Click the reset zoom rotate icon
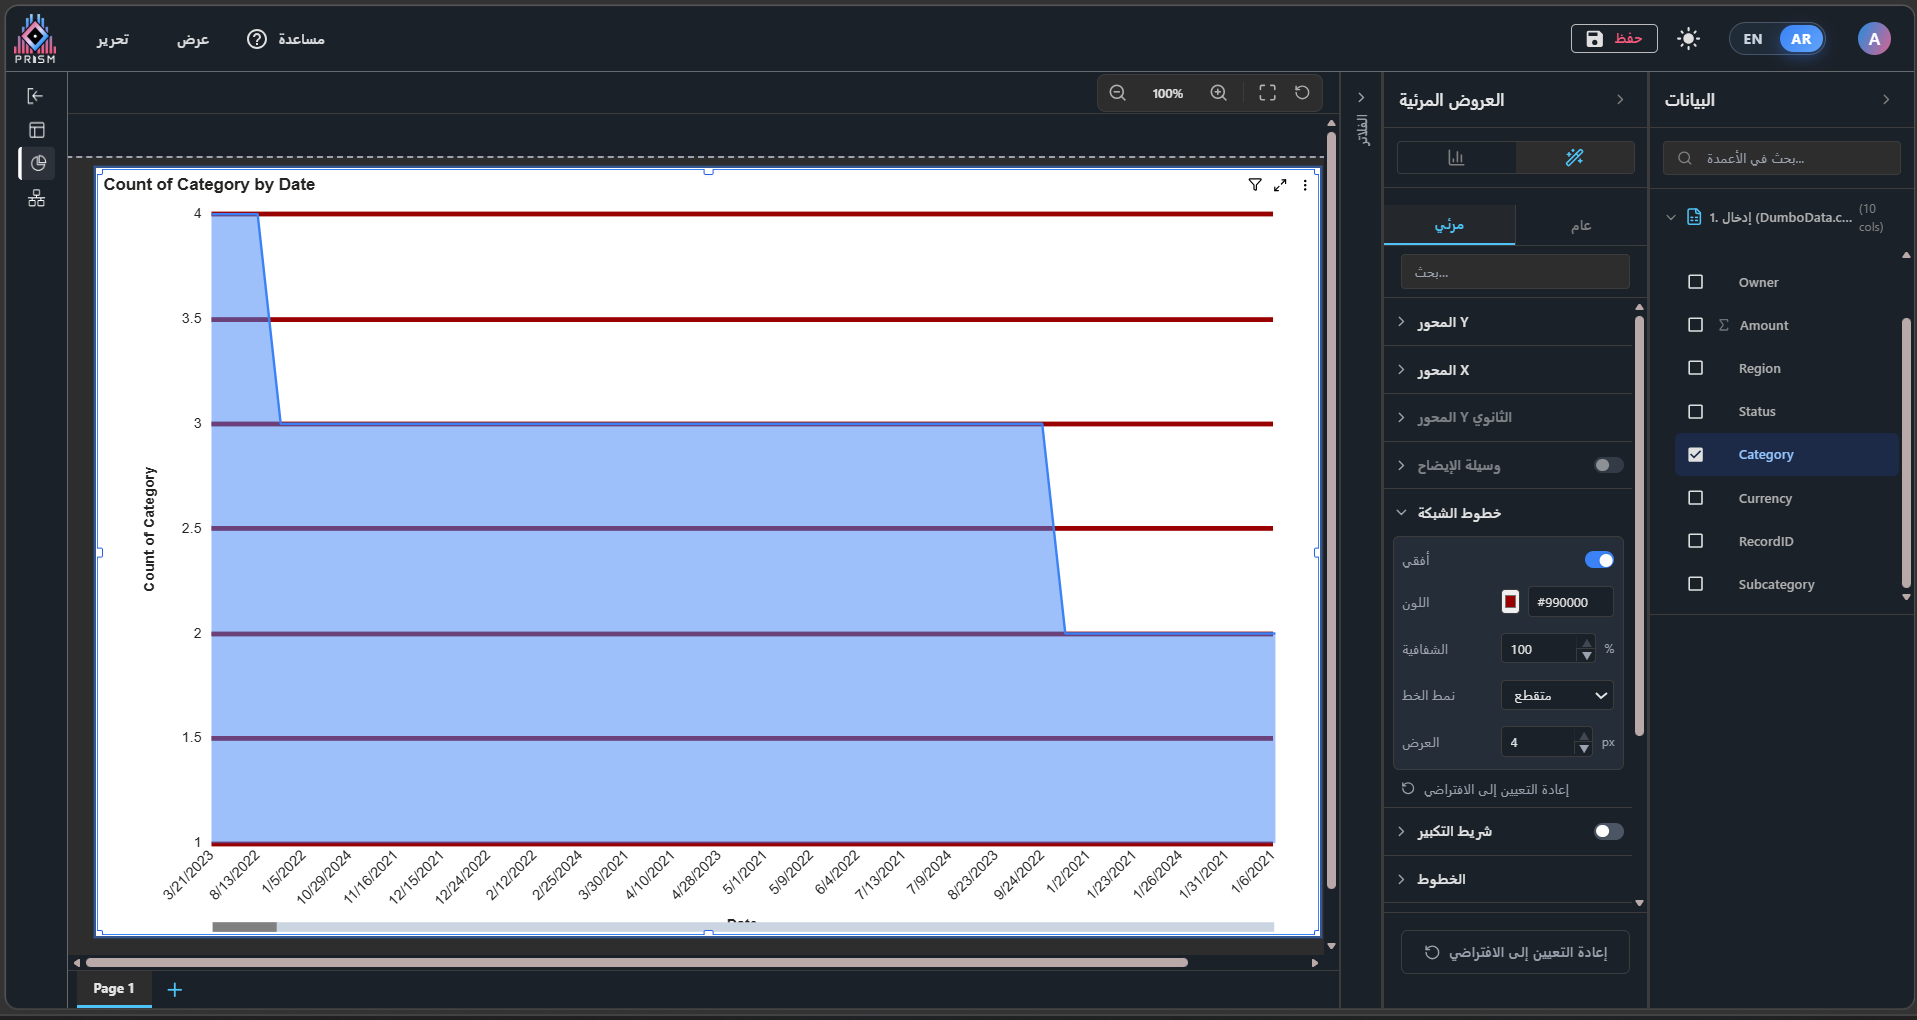This screenshot has width=1917, height=1020. pos(1302,93)
